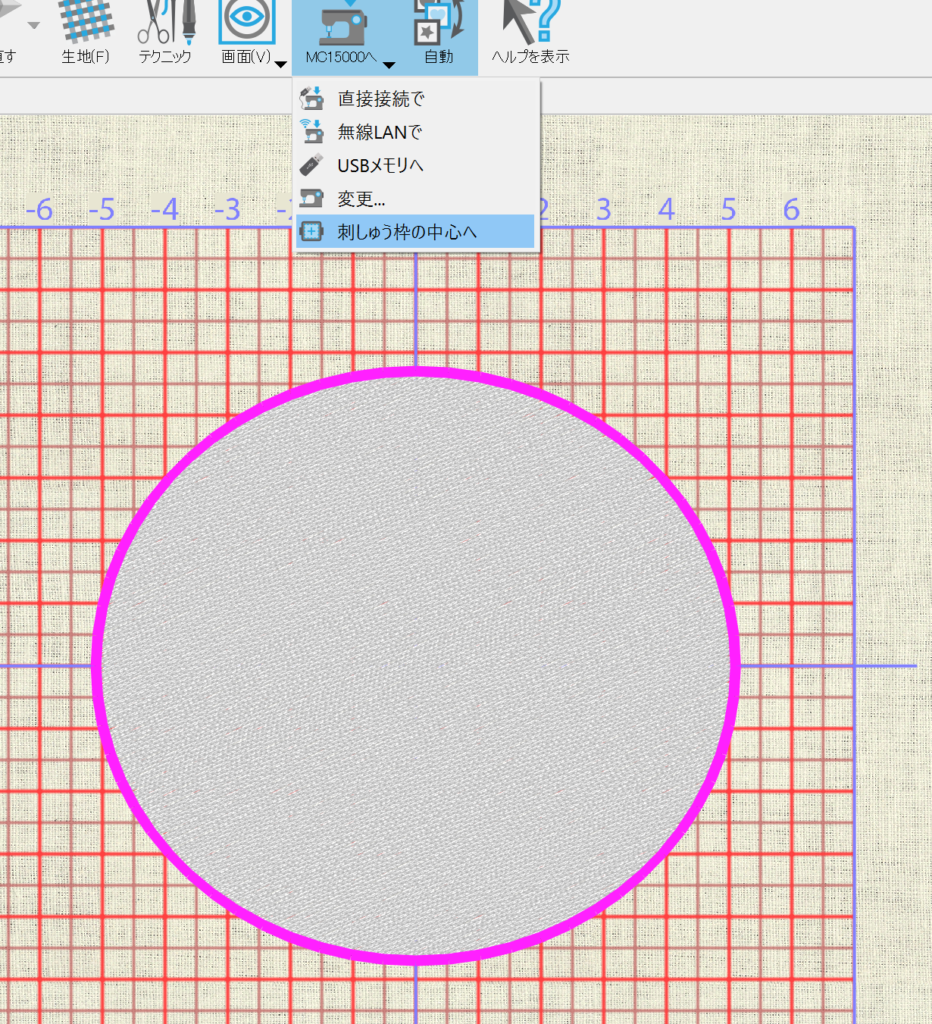Collapse the MC15000へ dropdown arrow

pyautogui.click(x=389, y=65)
